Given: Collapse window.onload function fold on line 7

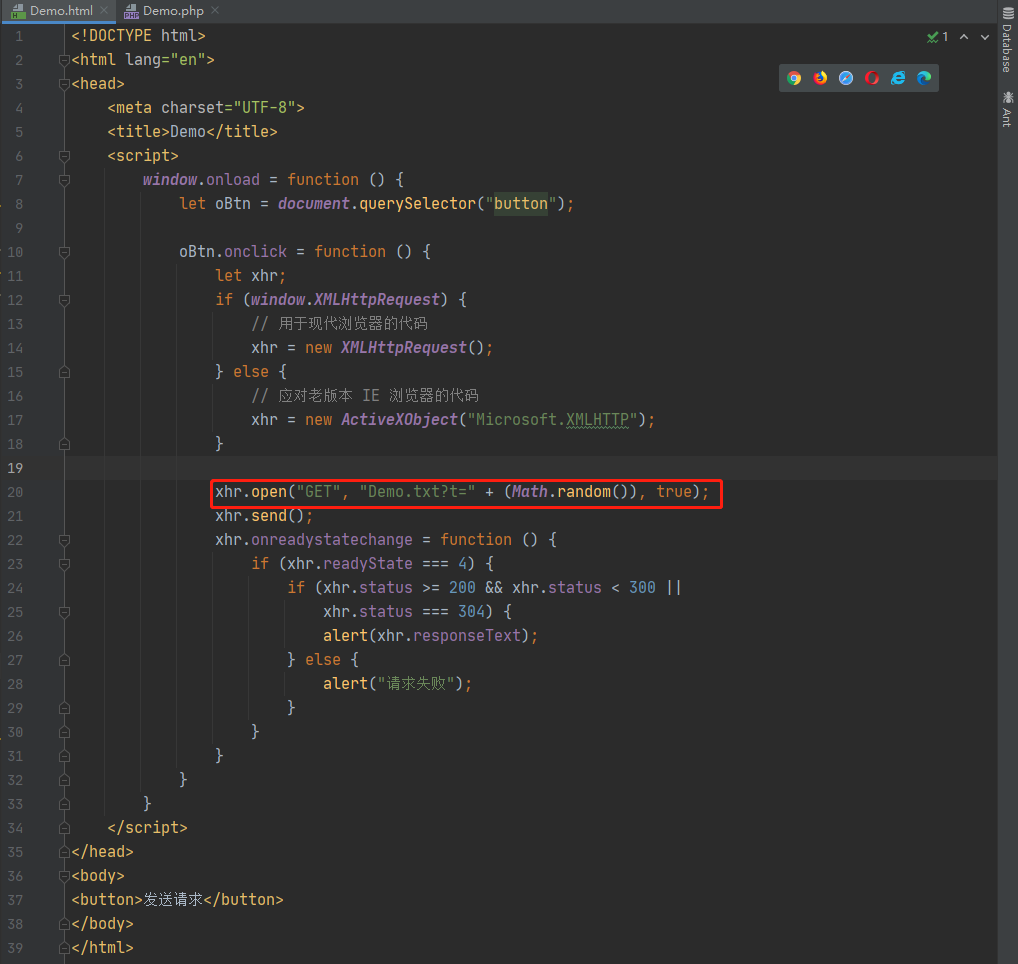Looking at the screenshot, I should [x=64, y=180].
